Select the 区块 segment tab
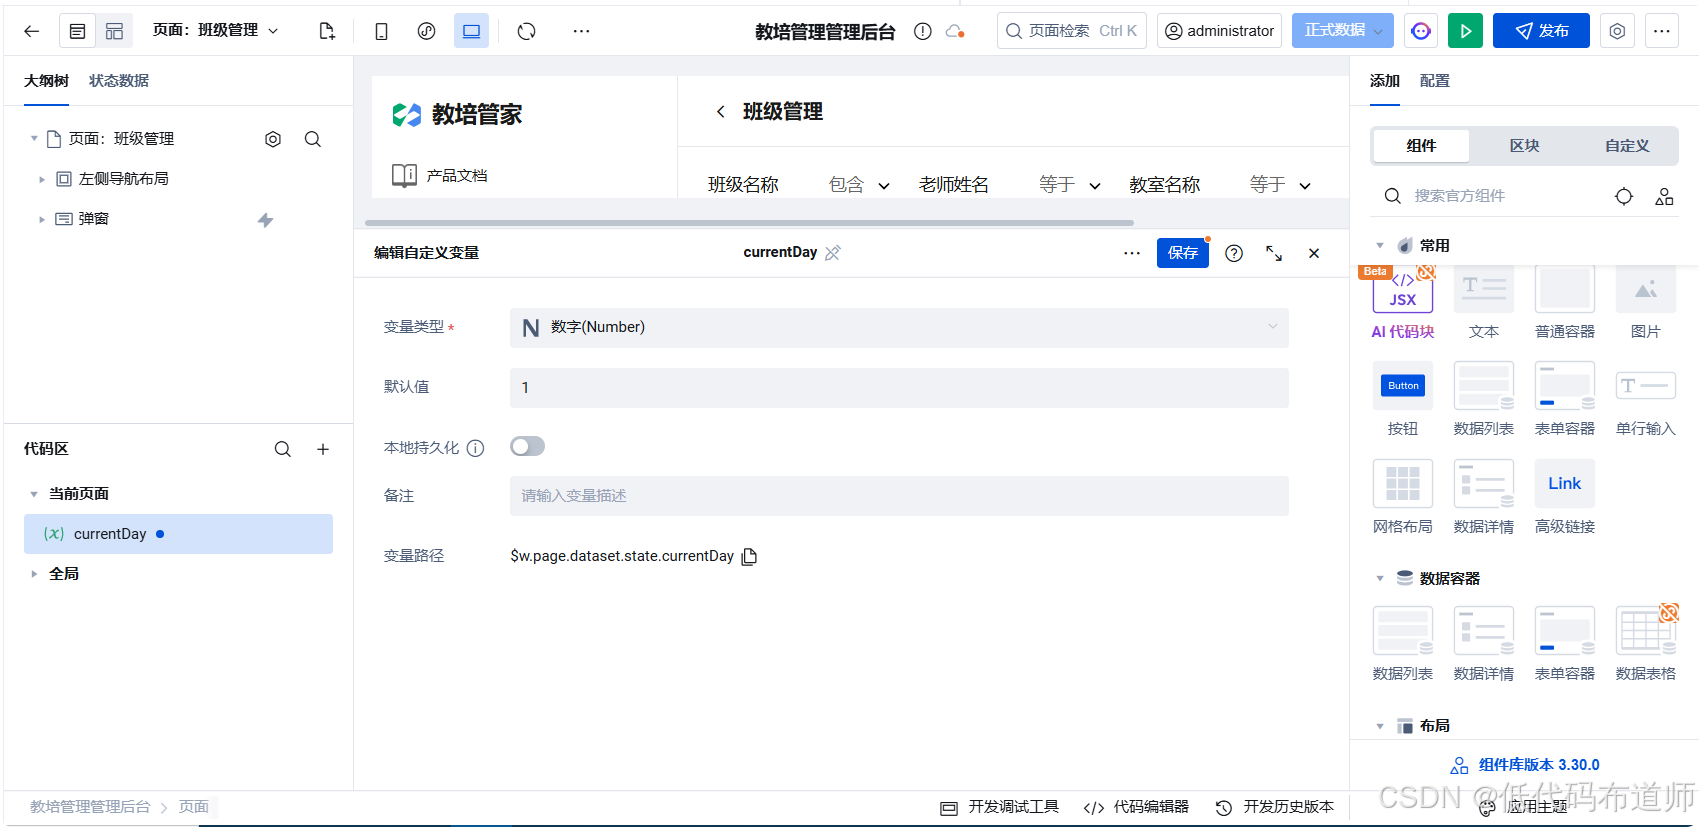This screenshot has width=1699, height=827. [x=1524, y=146]
